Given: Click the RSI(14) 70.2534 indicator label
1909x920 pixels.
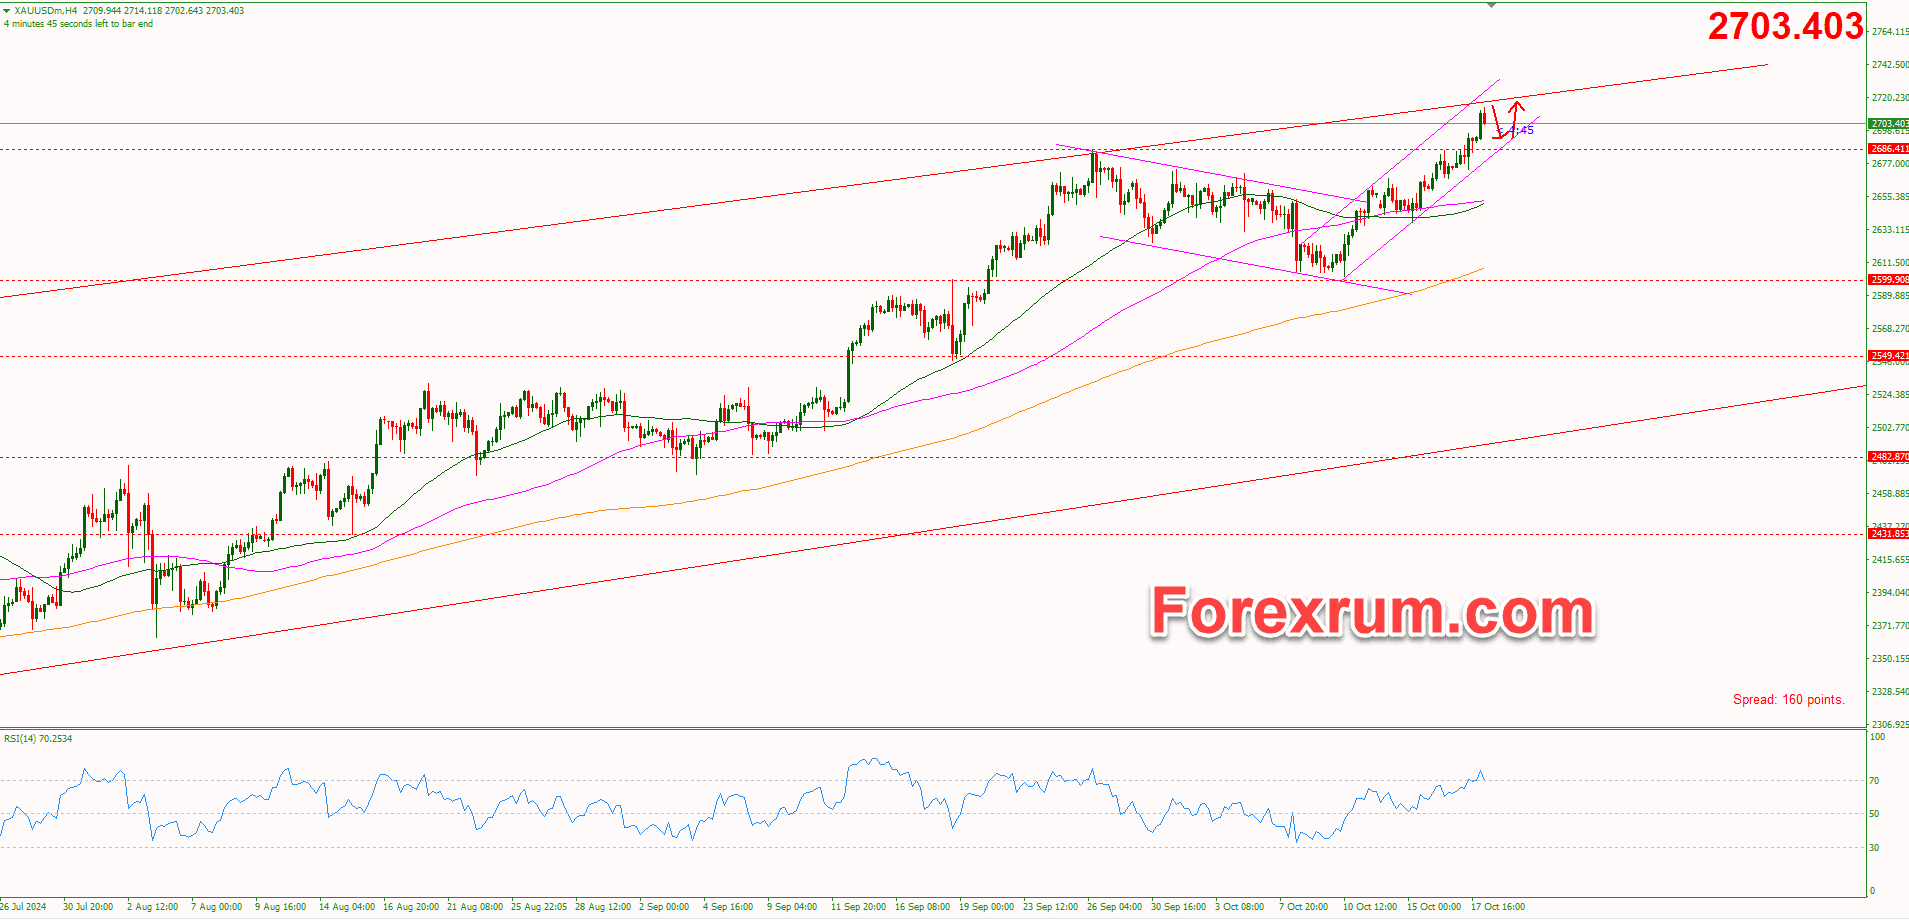Looking at the screenshot, I should point(38,739).
